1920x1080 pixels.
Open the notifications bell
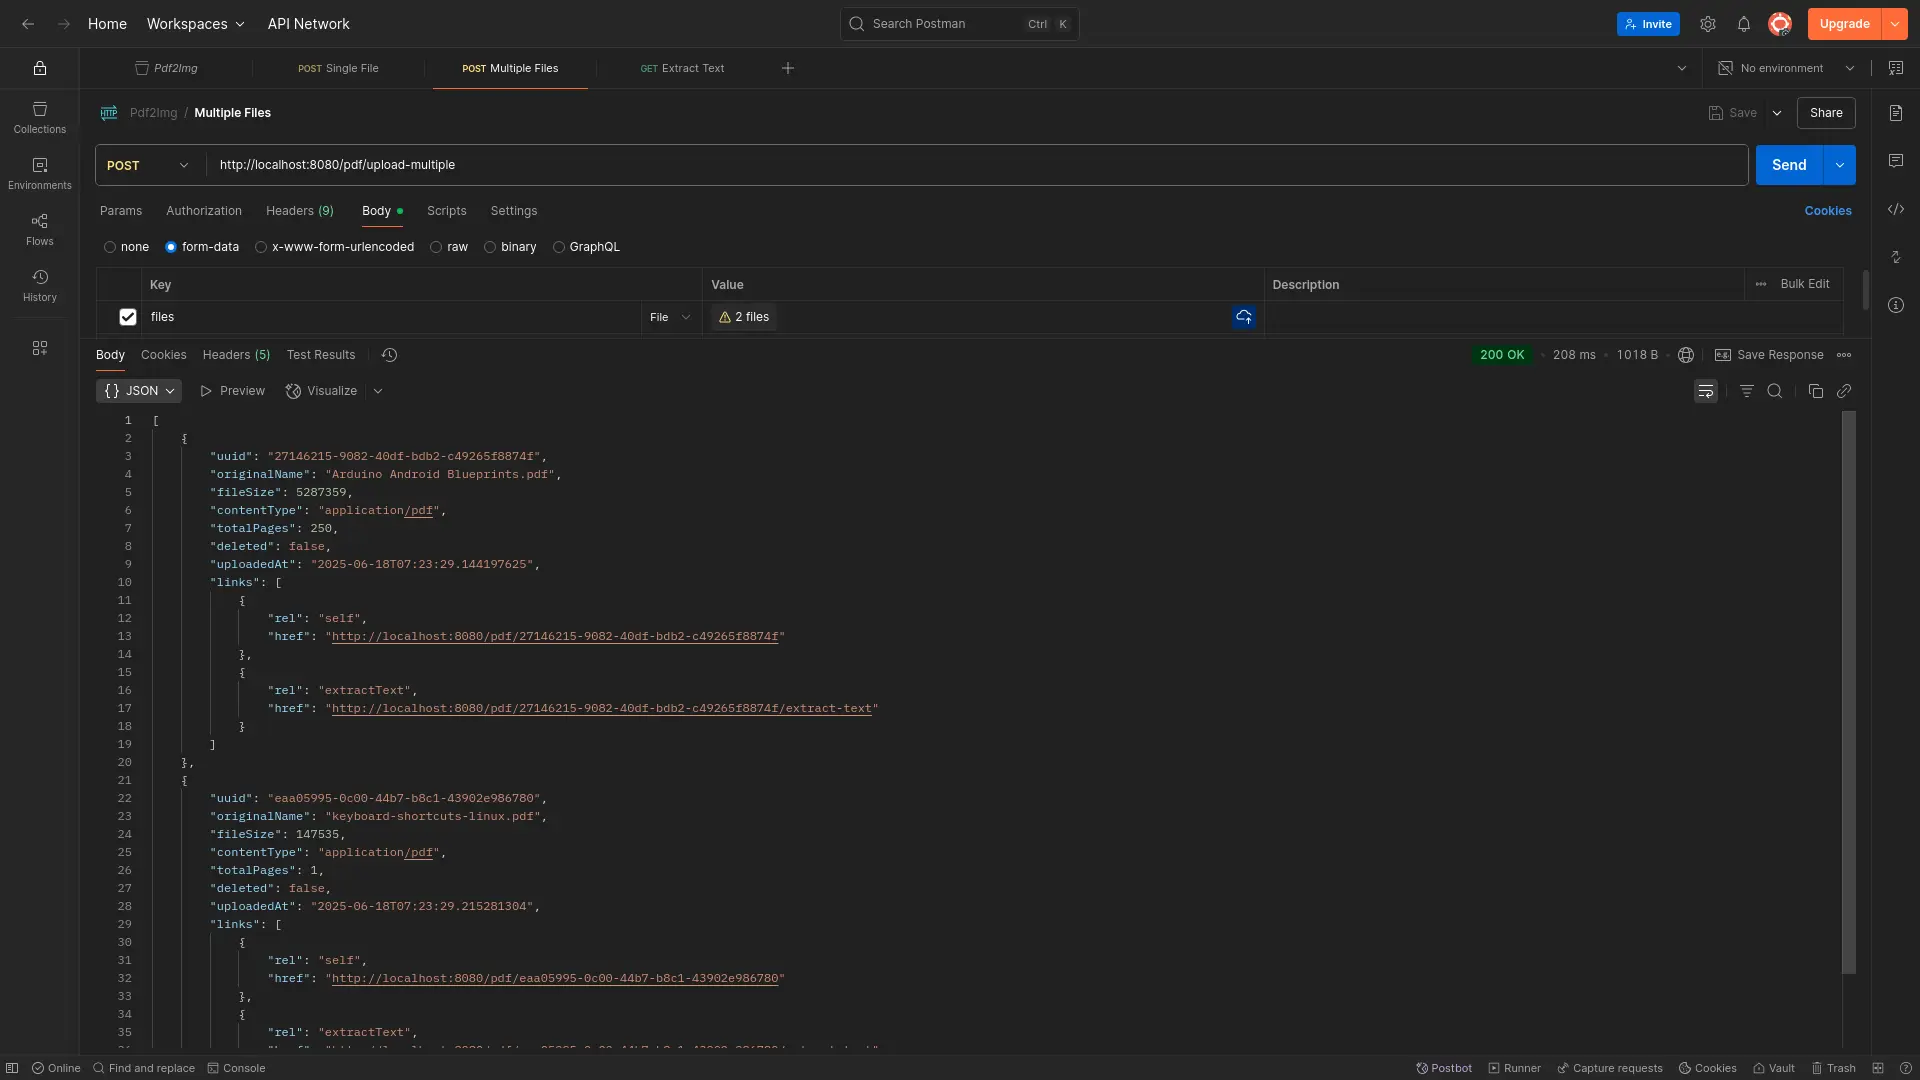[x=1744, y=24]
